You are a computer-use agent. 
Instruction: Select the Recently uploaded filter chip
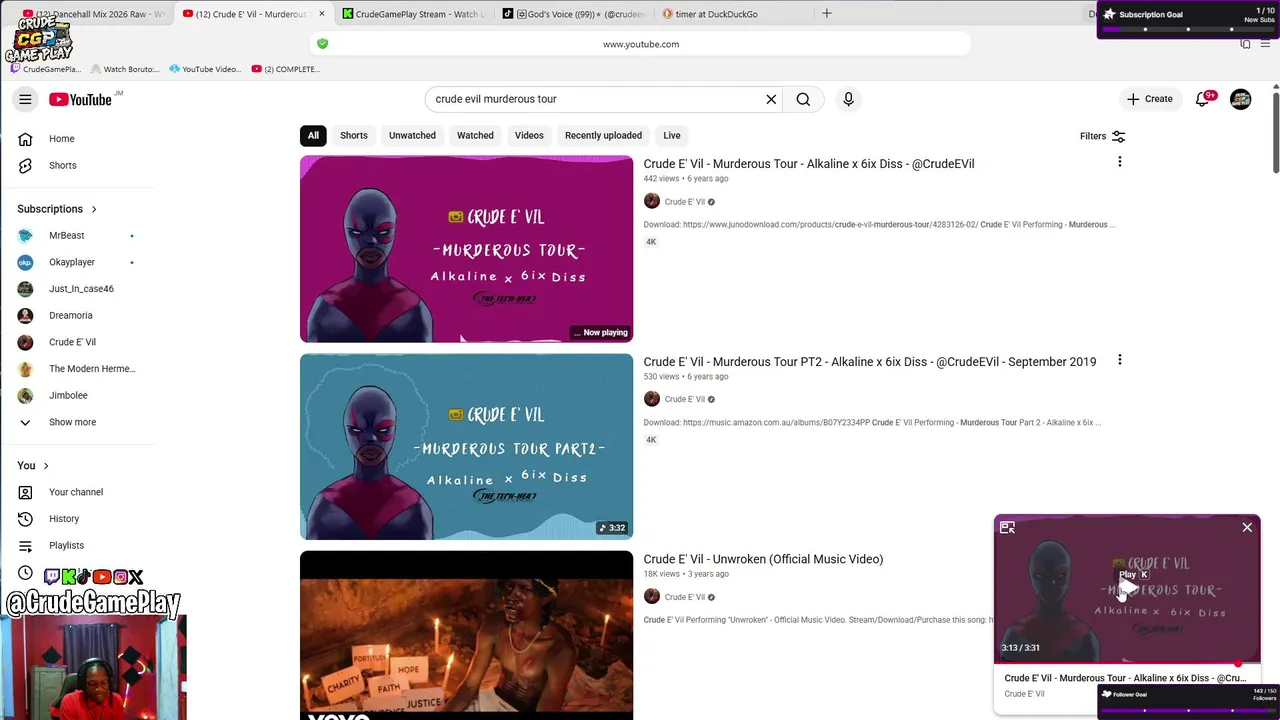coord(603,136)
